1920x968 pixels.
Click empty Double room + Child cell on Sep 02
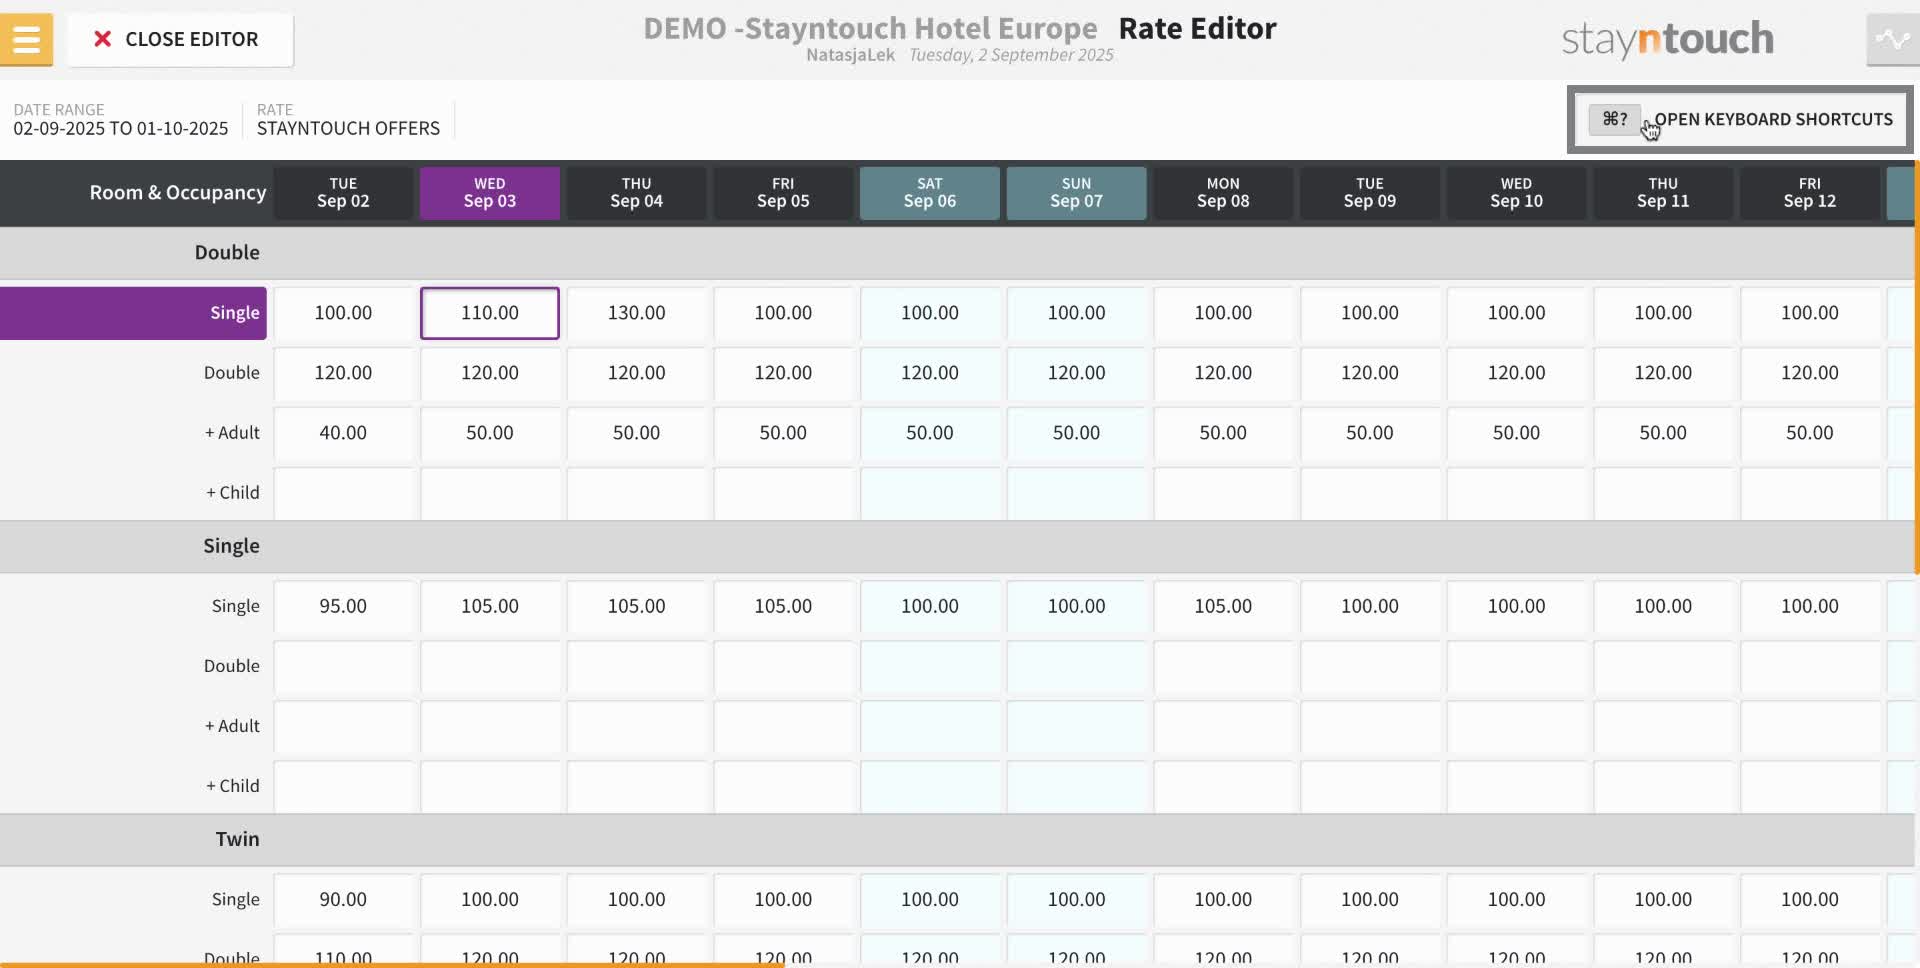(x=343, y=493)
